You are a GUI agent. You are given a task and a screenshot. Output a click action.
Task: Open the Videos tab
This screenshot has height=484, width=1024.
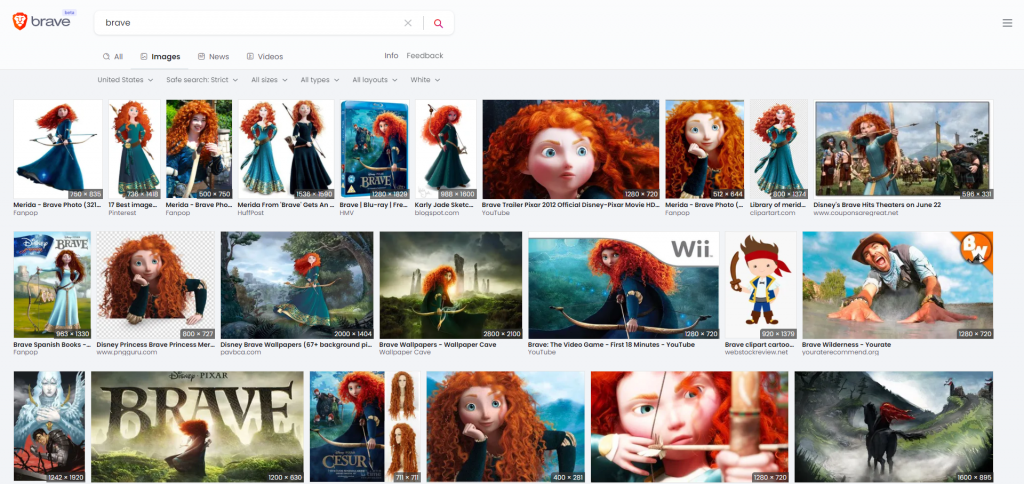pyautogui.click(x=264, y=57)
